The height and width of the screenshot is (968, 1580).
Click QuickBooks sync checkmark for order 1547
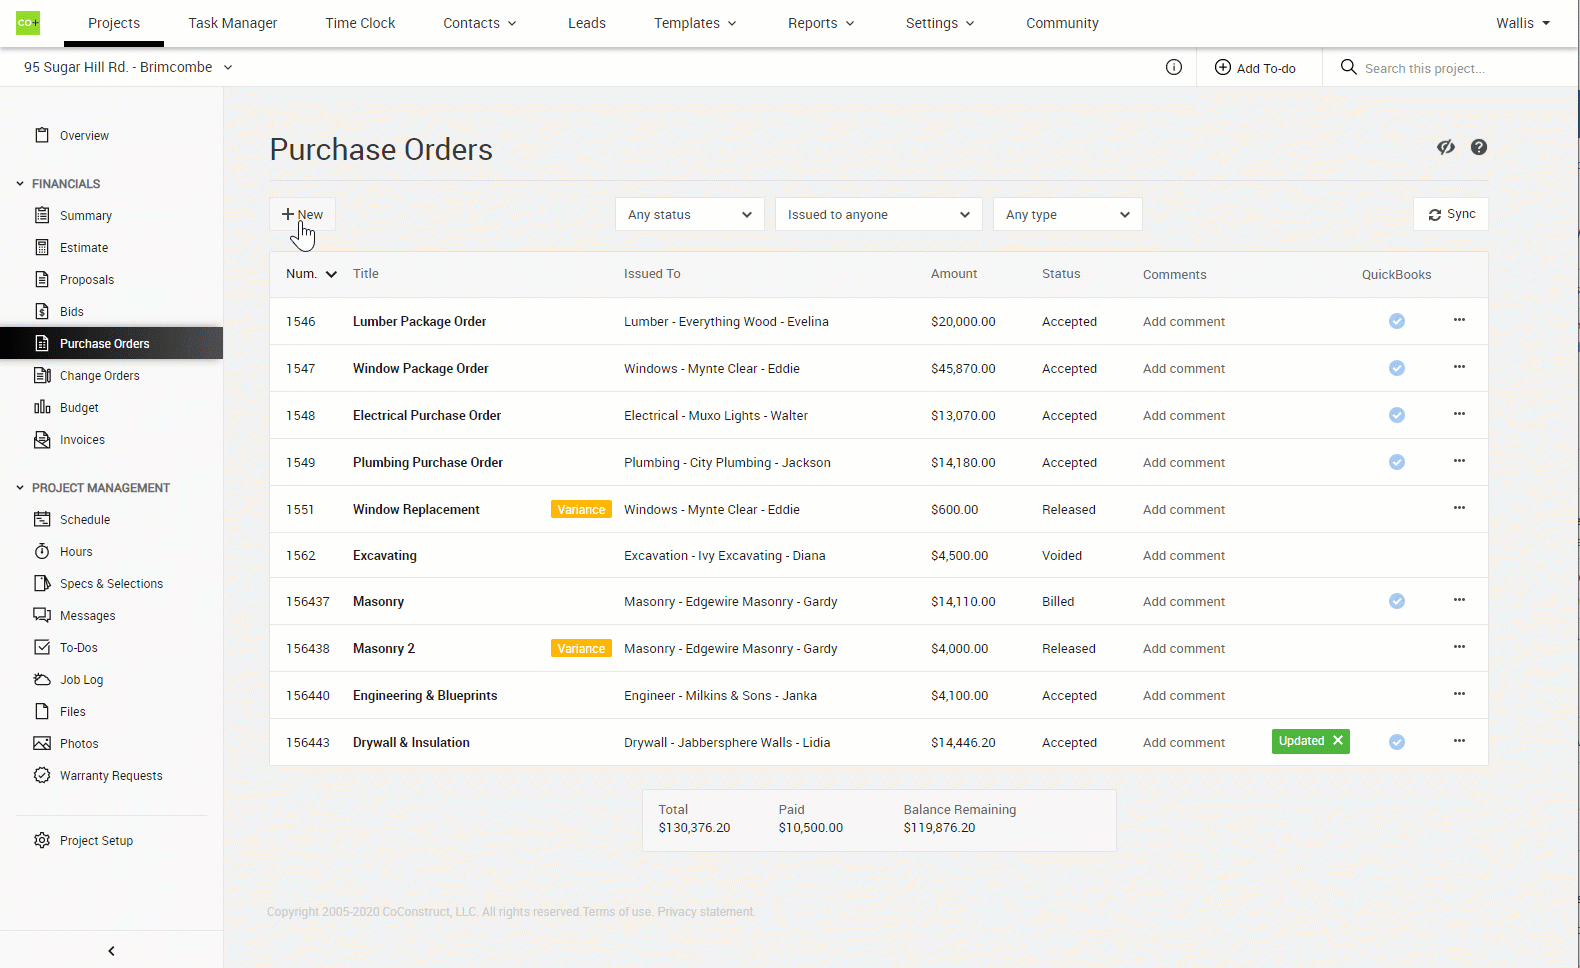pos(1397,368)
